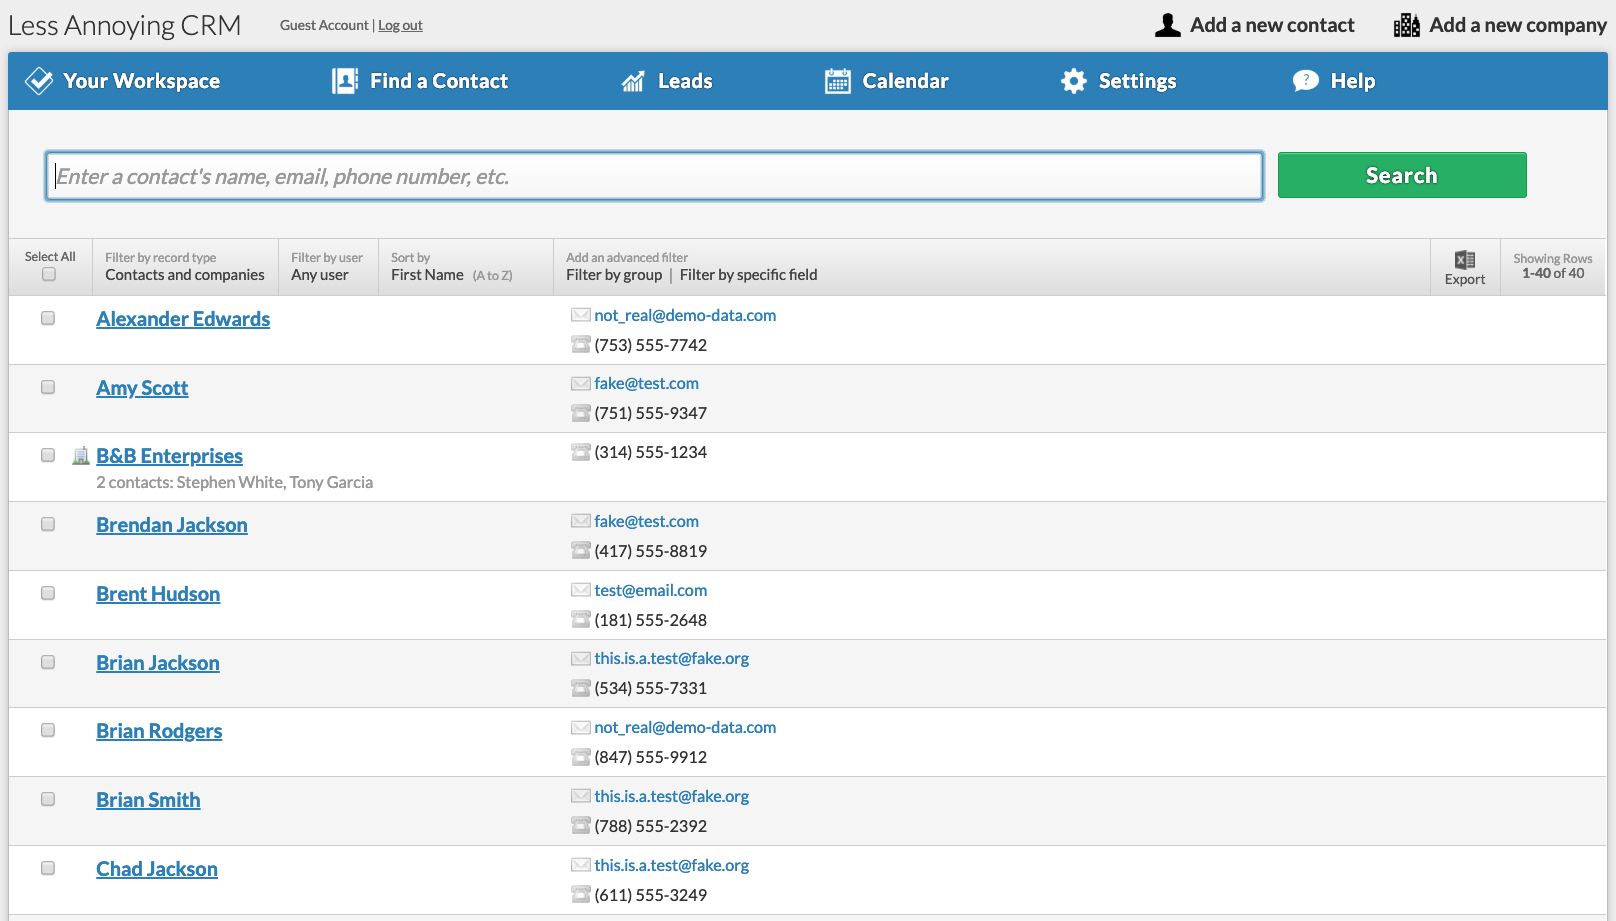
Task: Check the box for Brian Jackson
Action: pos(48,662)
